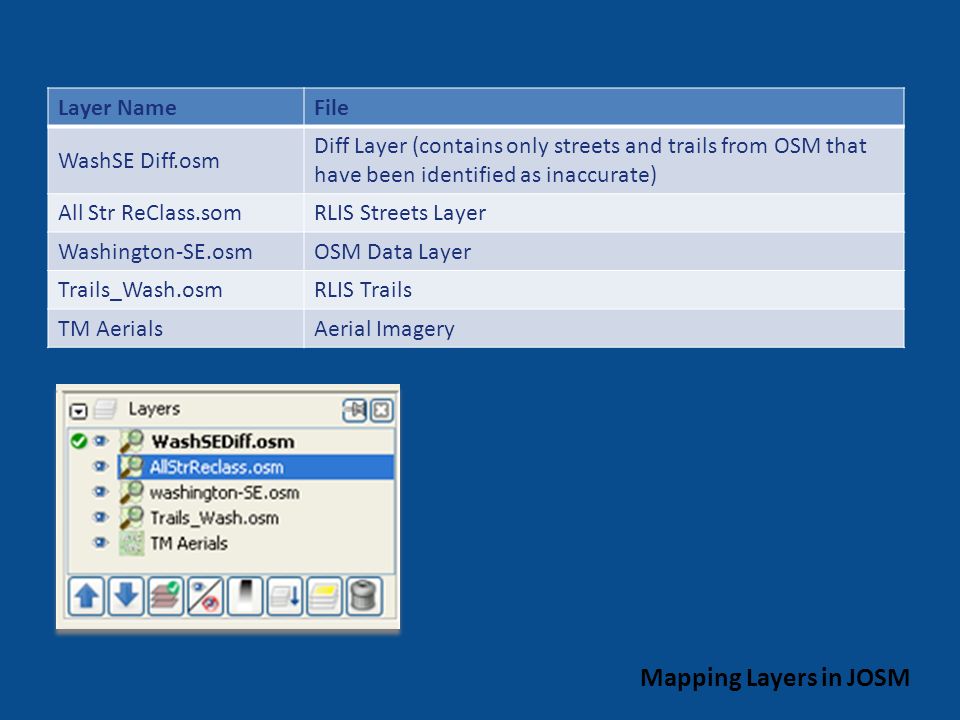Viewport: 960px width, 720px height.
Task: Click table cell 'TM Aerials'
Action: 176,329
